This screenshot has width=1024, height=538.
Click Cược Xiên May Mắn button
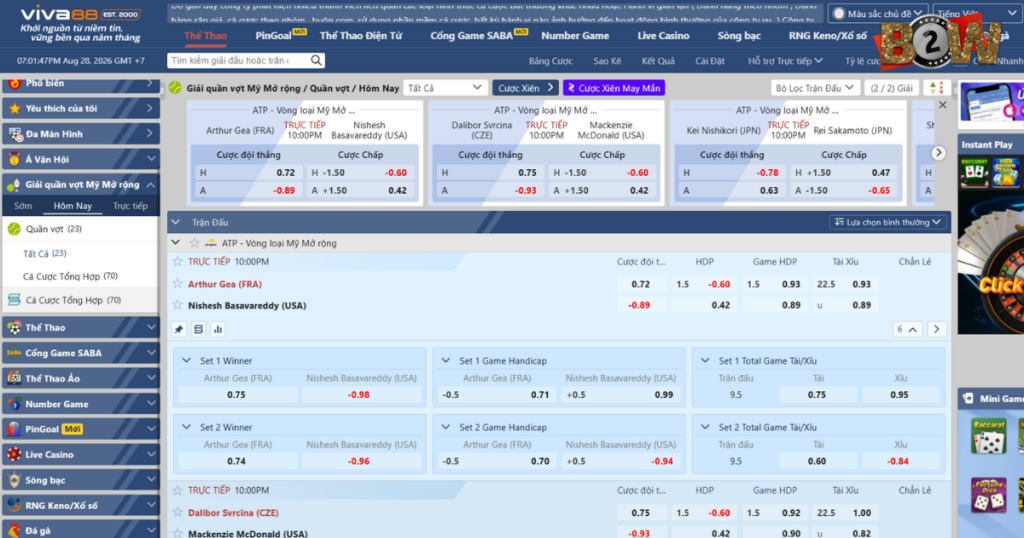(614, 88)
